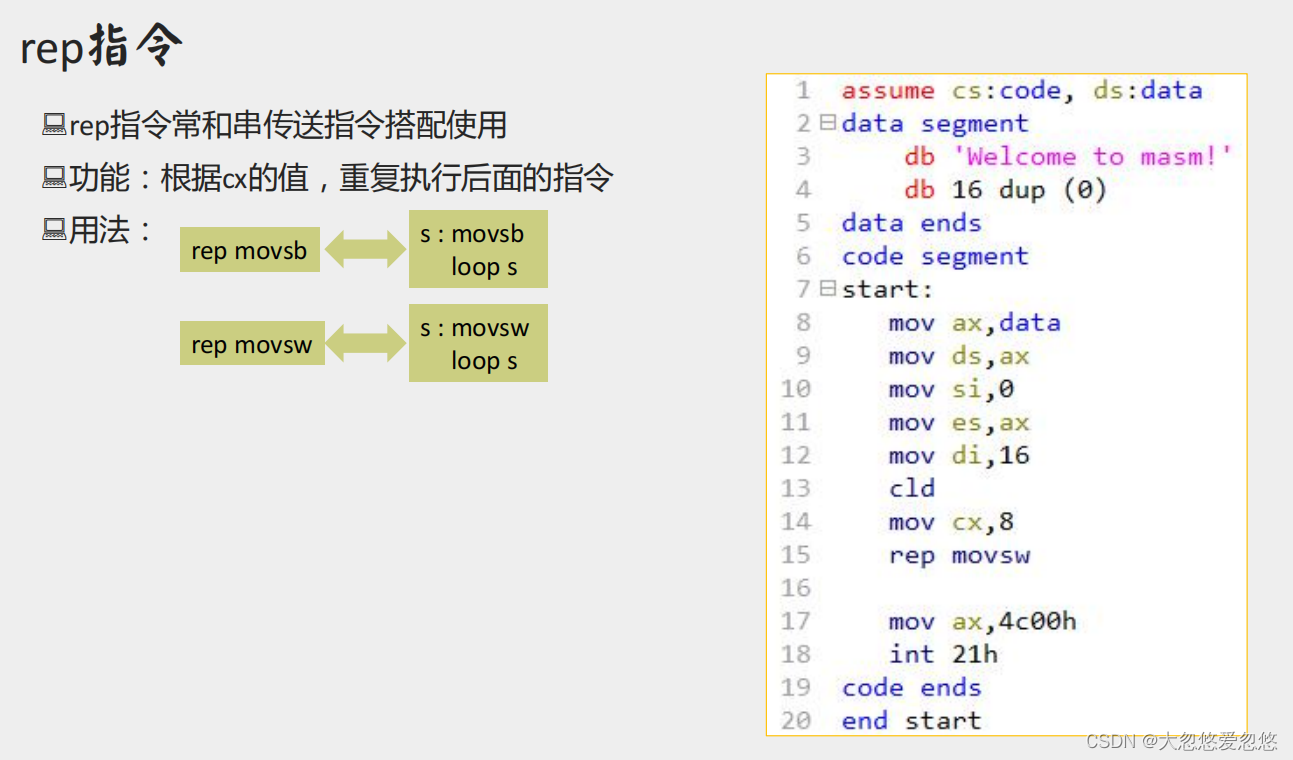This screenshot has height=760, width=1293.
Task: Click code line 'db 16 dup (0)'
Action: (1005, 189)
